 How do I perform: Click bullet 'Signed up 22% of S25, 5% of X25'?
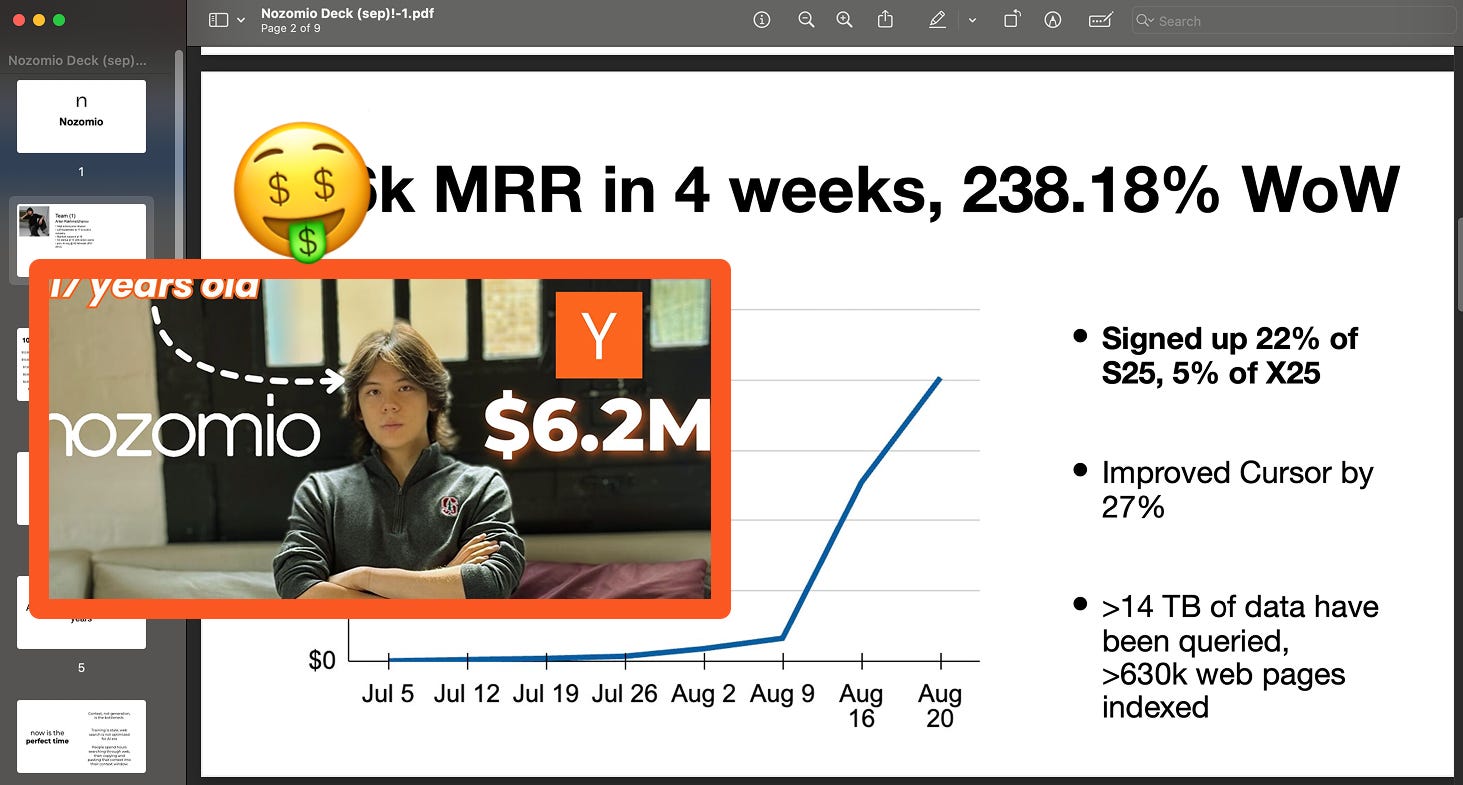click(1229, 355)
